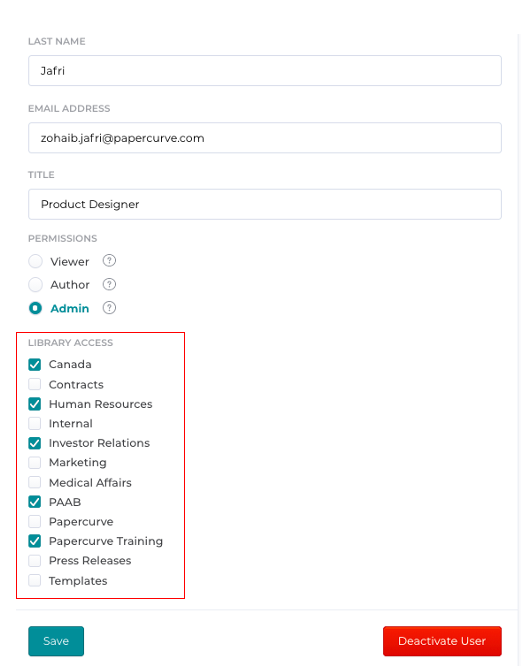Tick the Press Releases checkbox
This screenshot has height=666, width=521.
[35, 561]
